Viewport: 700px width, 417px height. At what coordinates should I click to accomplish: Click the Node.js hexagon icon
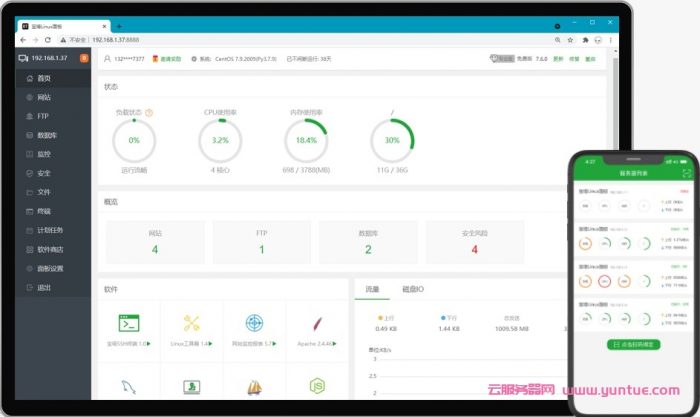(317, 385)
